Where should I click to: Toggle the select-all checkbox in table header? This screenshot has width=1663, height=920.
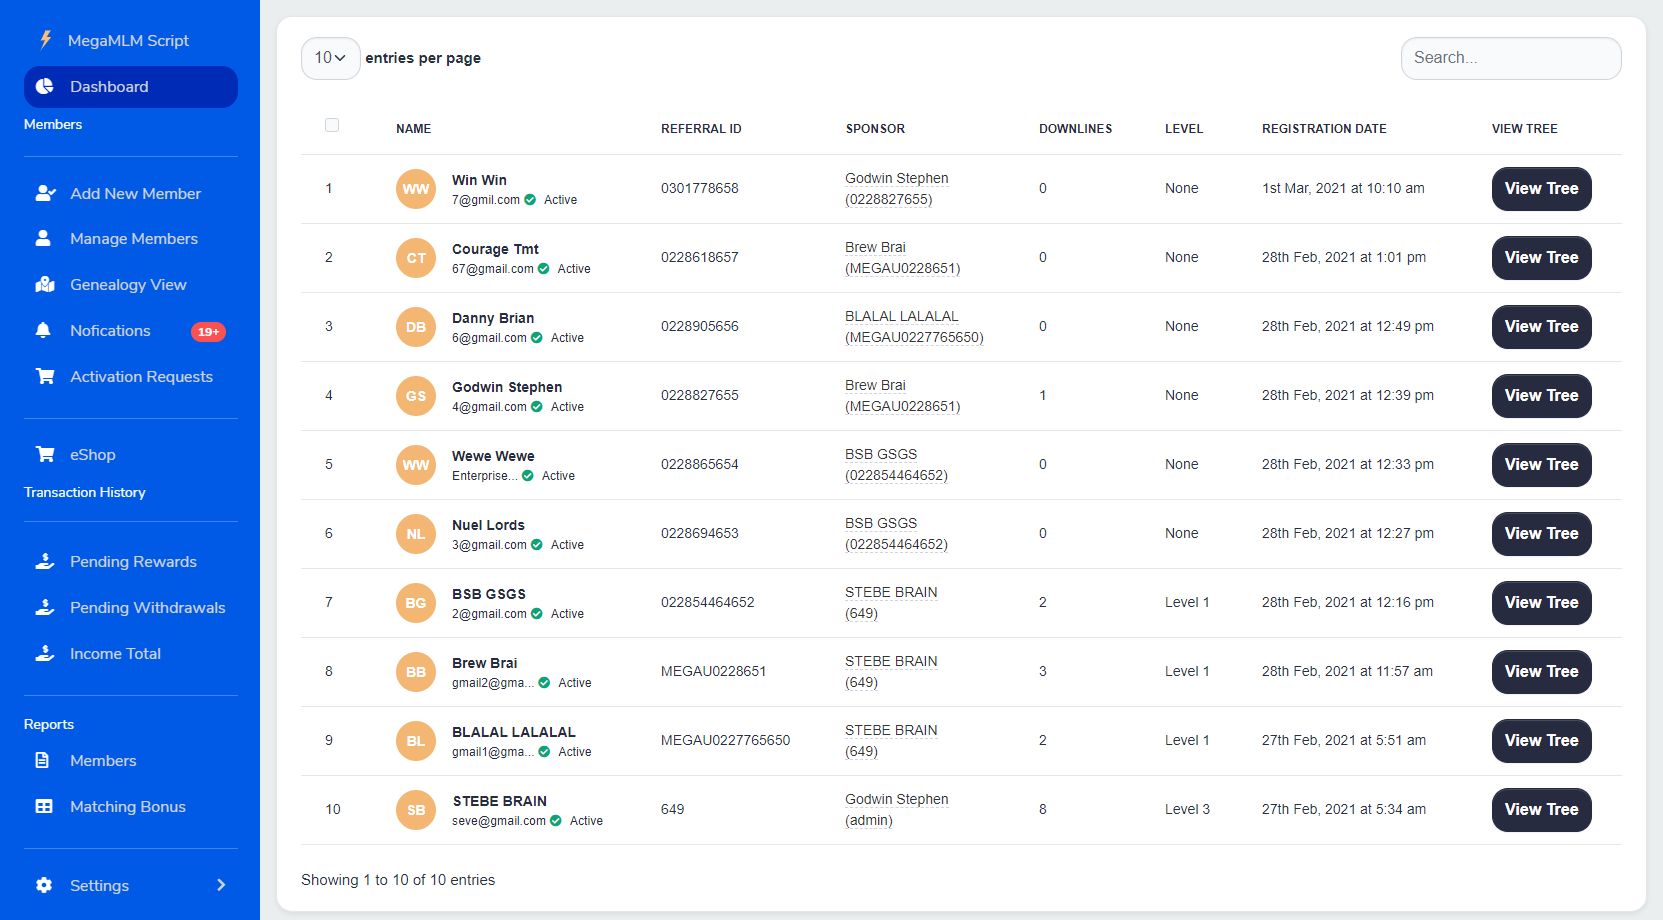332,125
